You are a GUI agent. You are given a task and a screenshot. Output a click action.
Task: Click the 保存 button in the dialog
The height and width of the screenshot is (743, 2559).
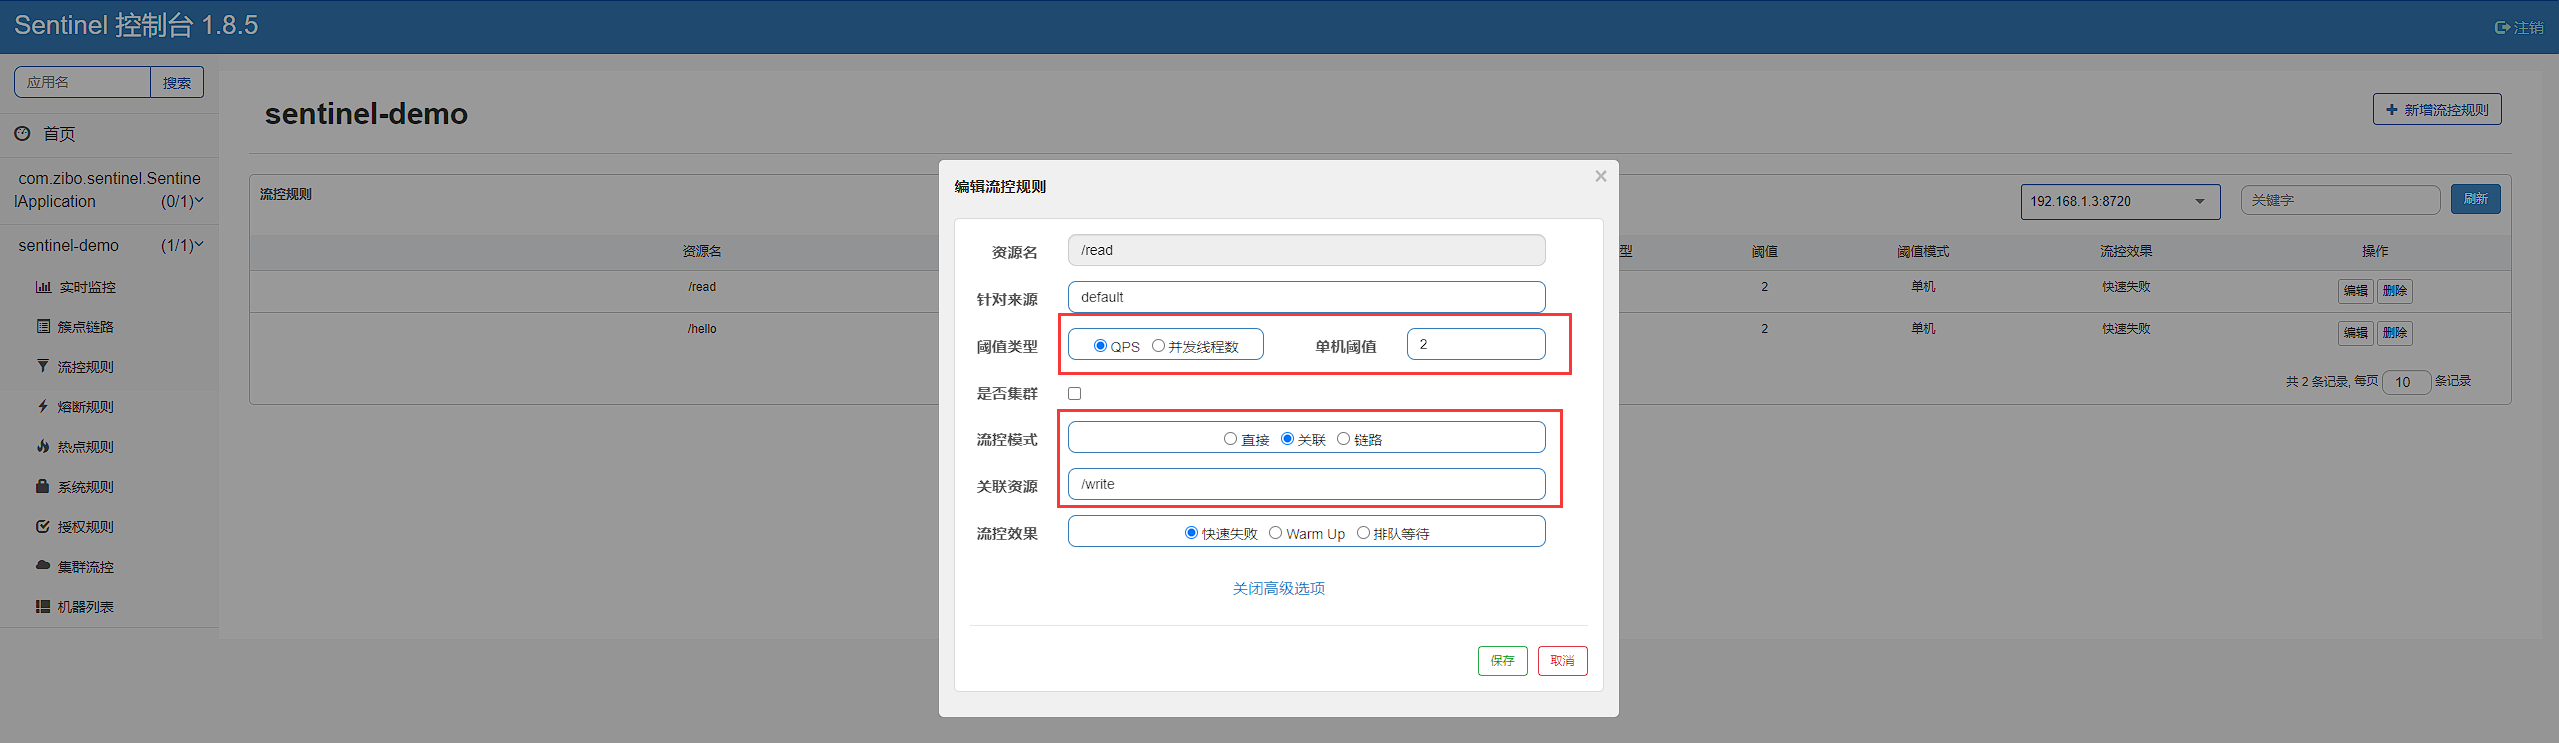click(1502, 661)
